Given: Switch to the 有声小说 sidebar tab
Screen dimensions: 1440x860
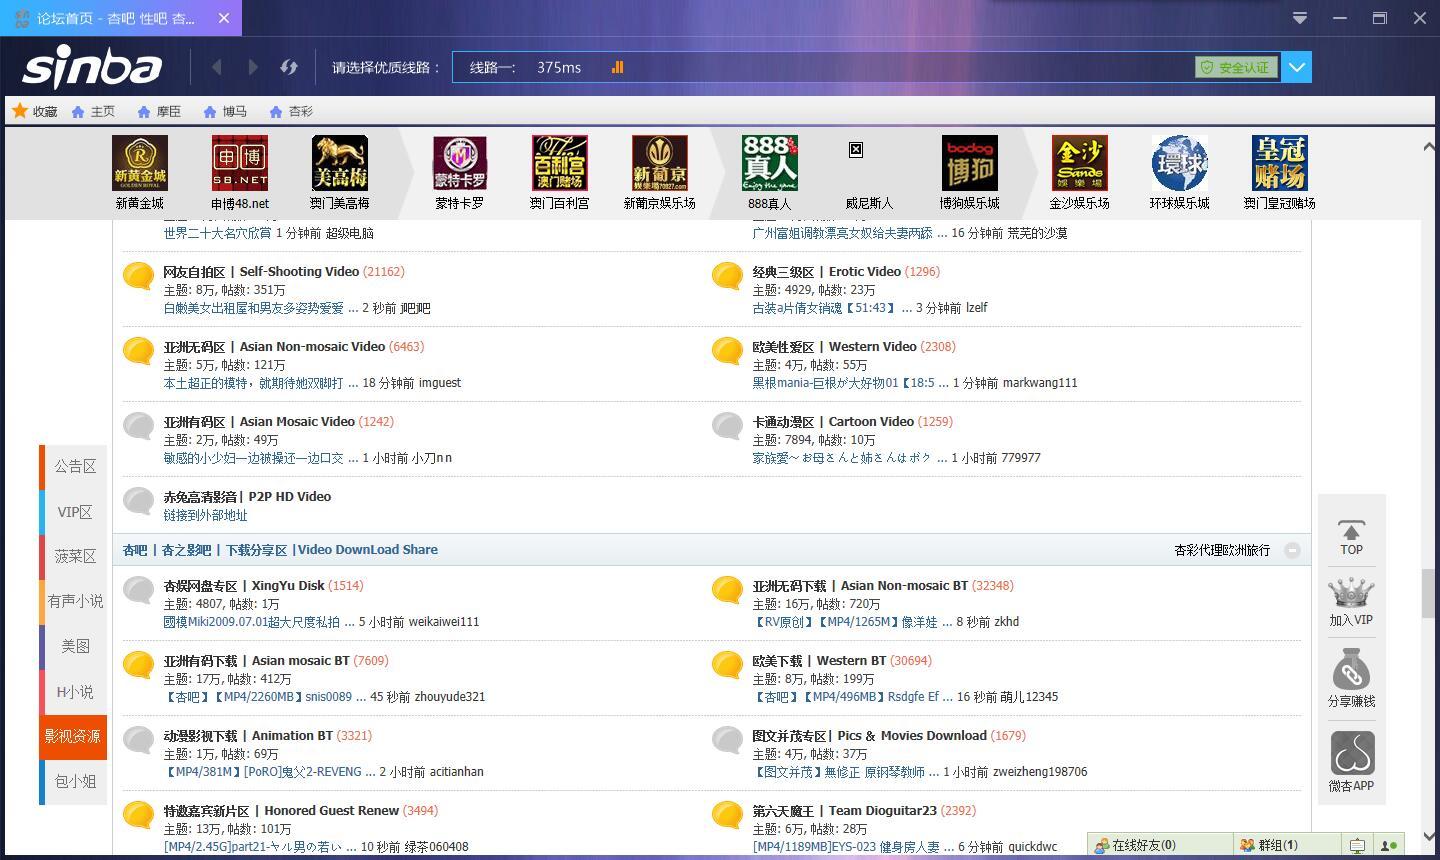Looking at the screenshot, I should click(x=75, y=601).
